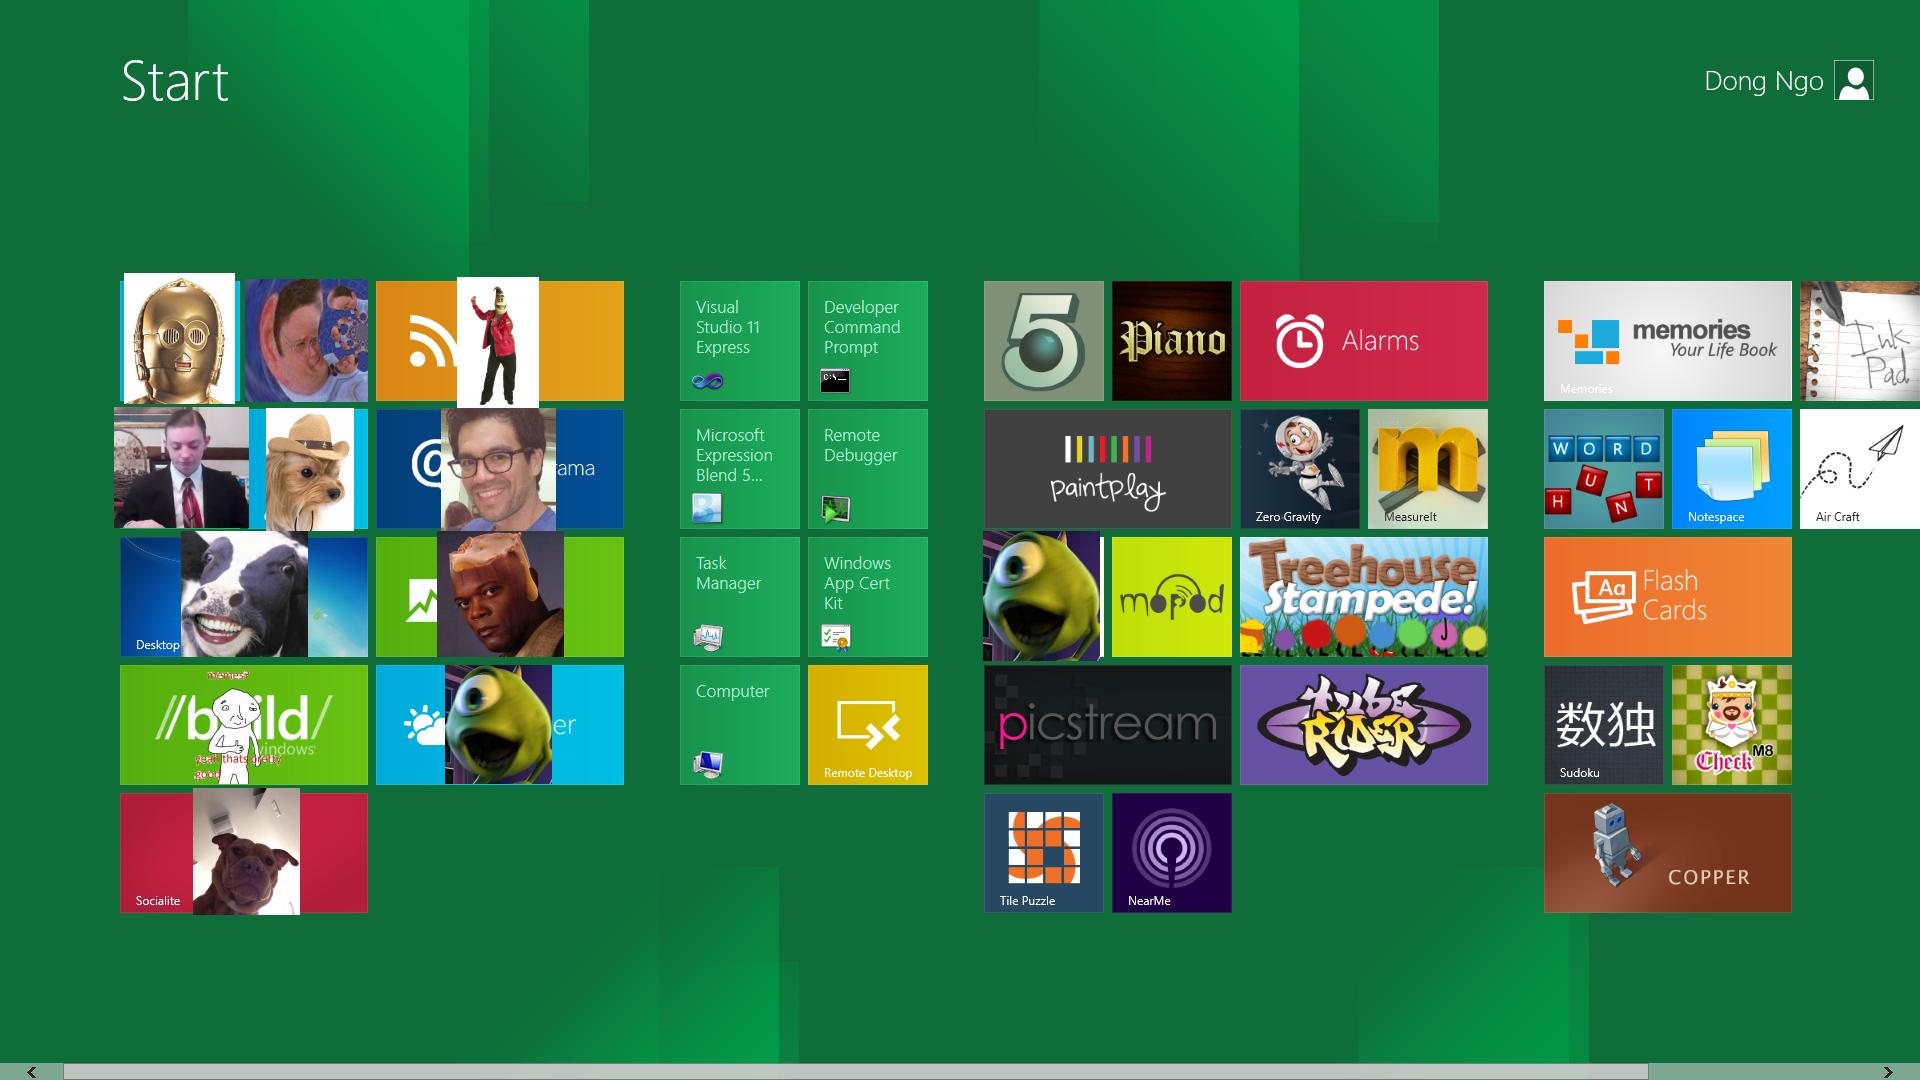Open Task Manager tile
Viewport: 1920px width, 1080px height.
[x=739, y=597]
